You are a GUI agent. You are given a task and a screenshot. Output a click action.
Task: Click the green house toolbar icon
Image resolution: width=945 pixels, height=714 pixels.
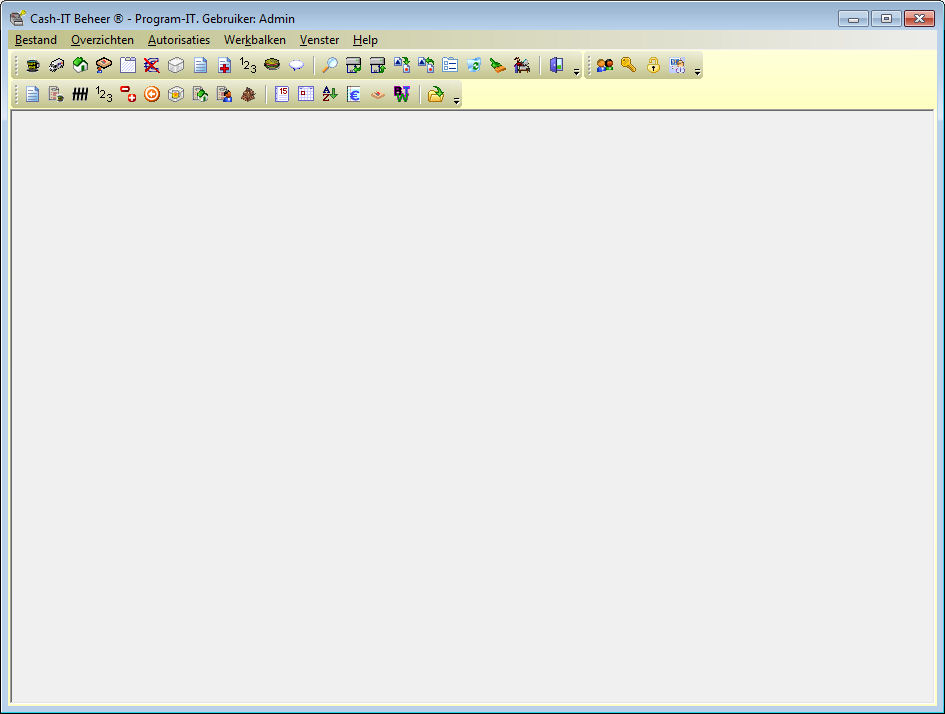pos(80,65)
